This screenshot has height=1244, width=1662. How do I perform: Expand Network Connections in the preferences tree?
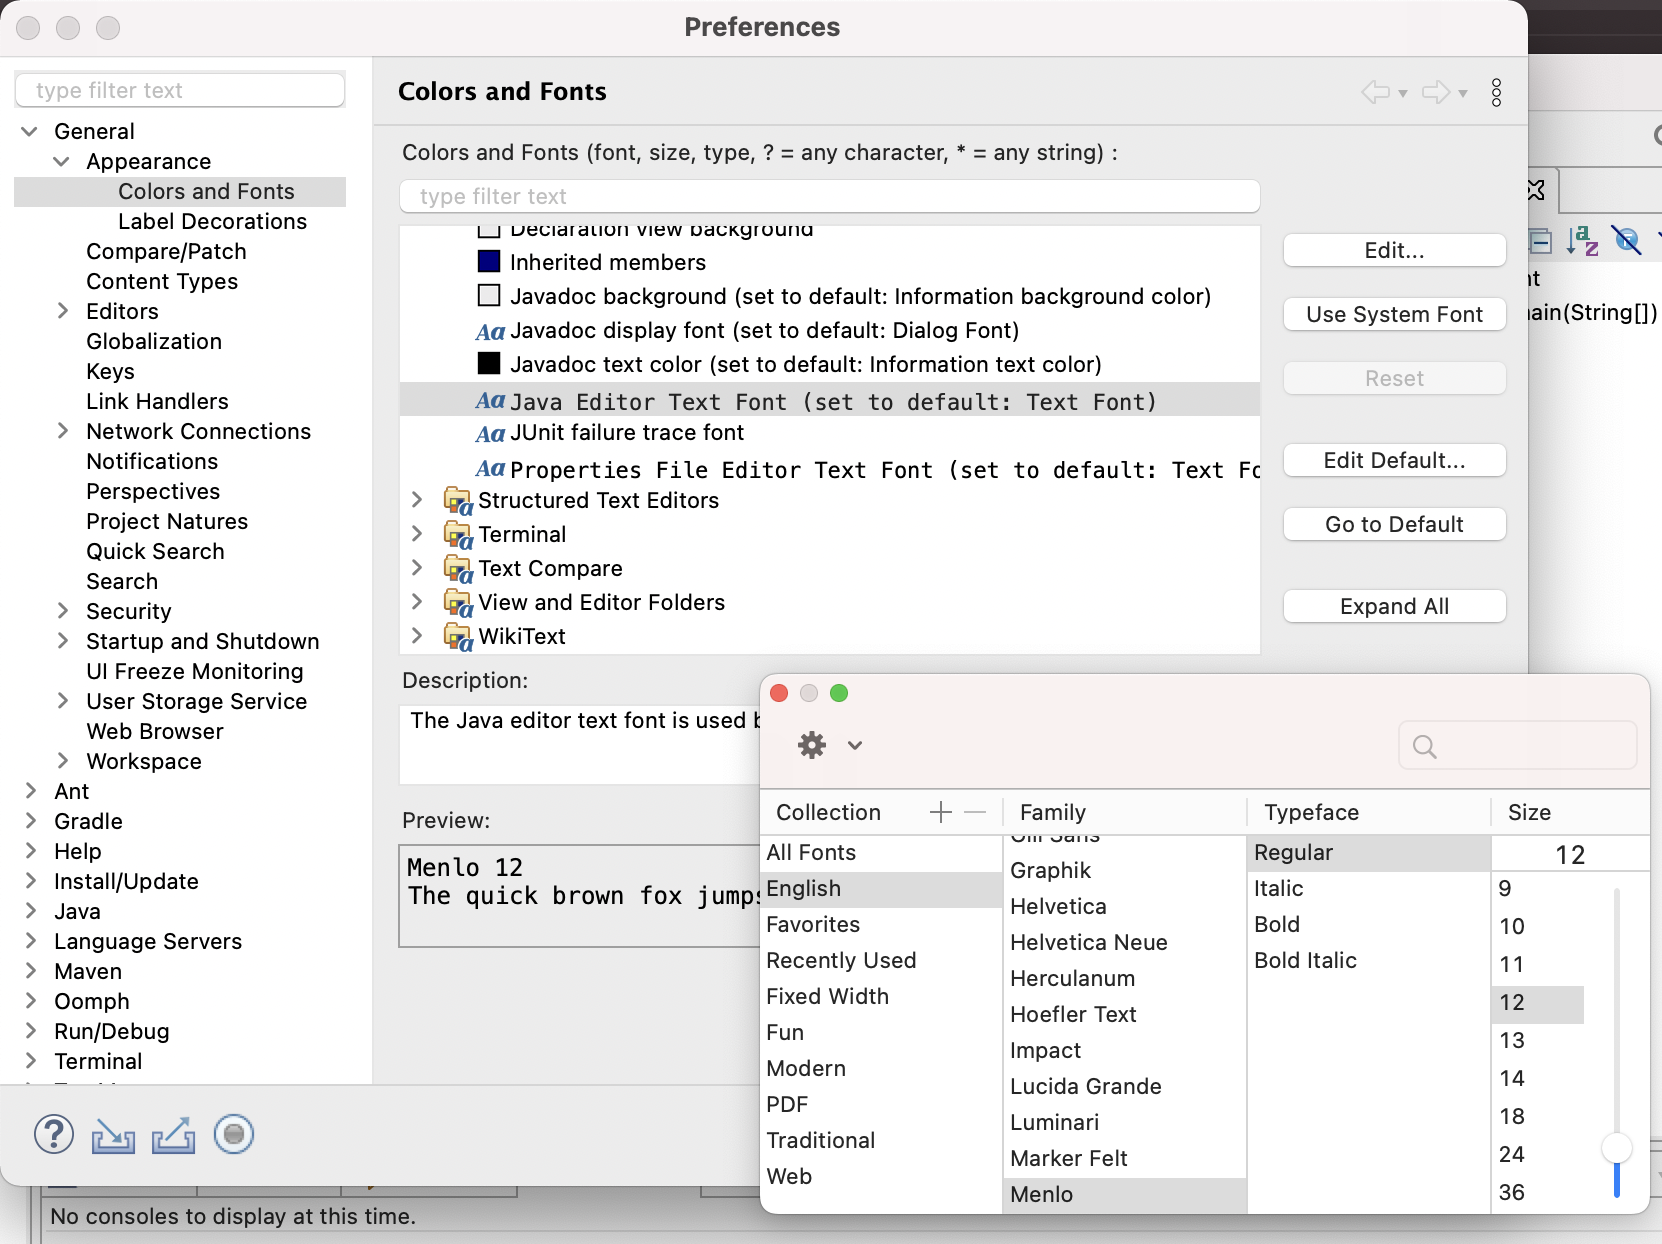pos(62,431)
